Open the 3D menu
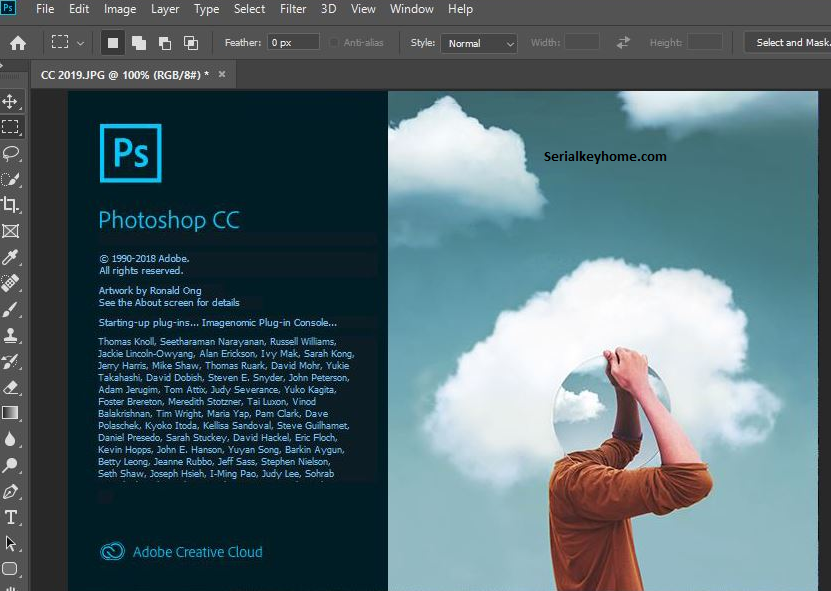This screenshot has width=831, height=591. pyautogui.click(x=329, y=9)
